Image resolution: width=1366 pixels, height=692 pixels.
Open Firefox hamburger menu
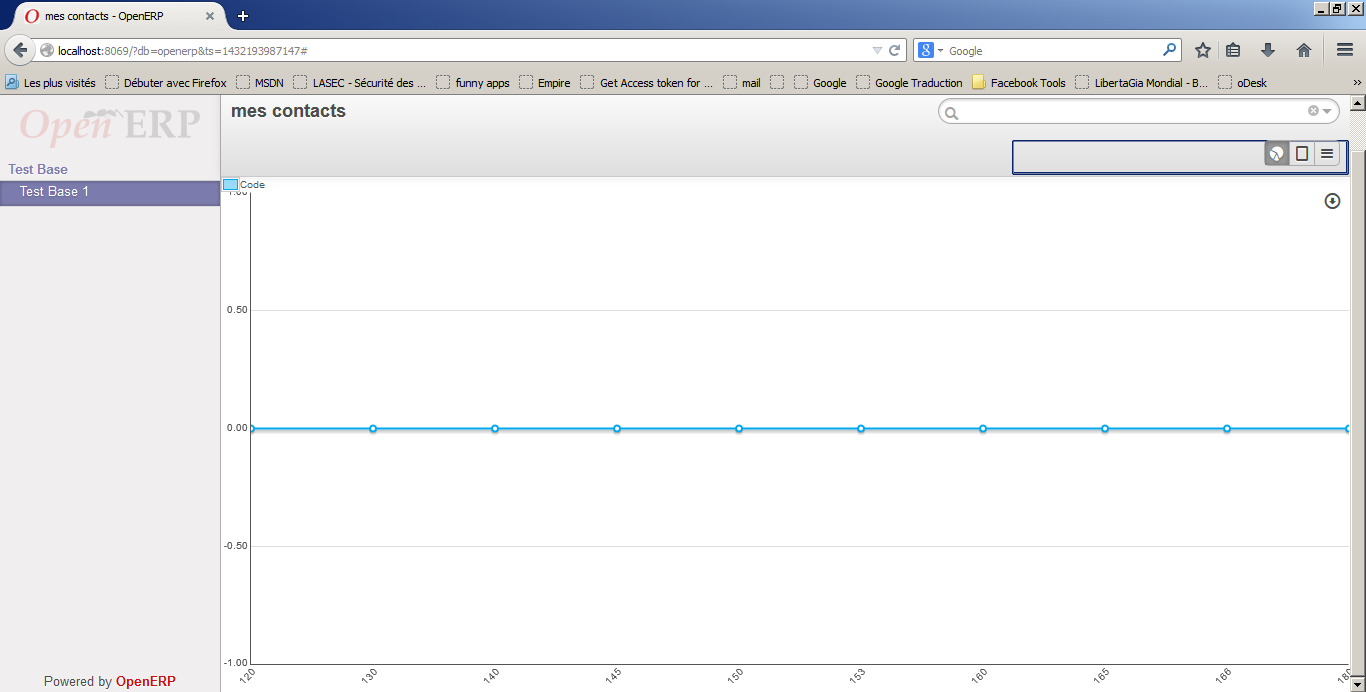pyautogui.click(x=1345, y=50)
